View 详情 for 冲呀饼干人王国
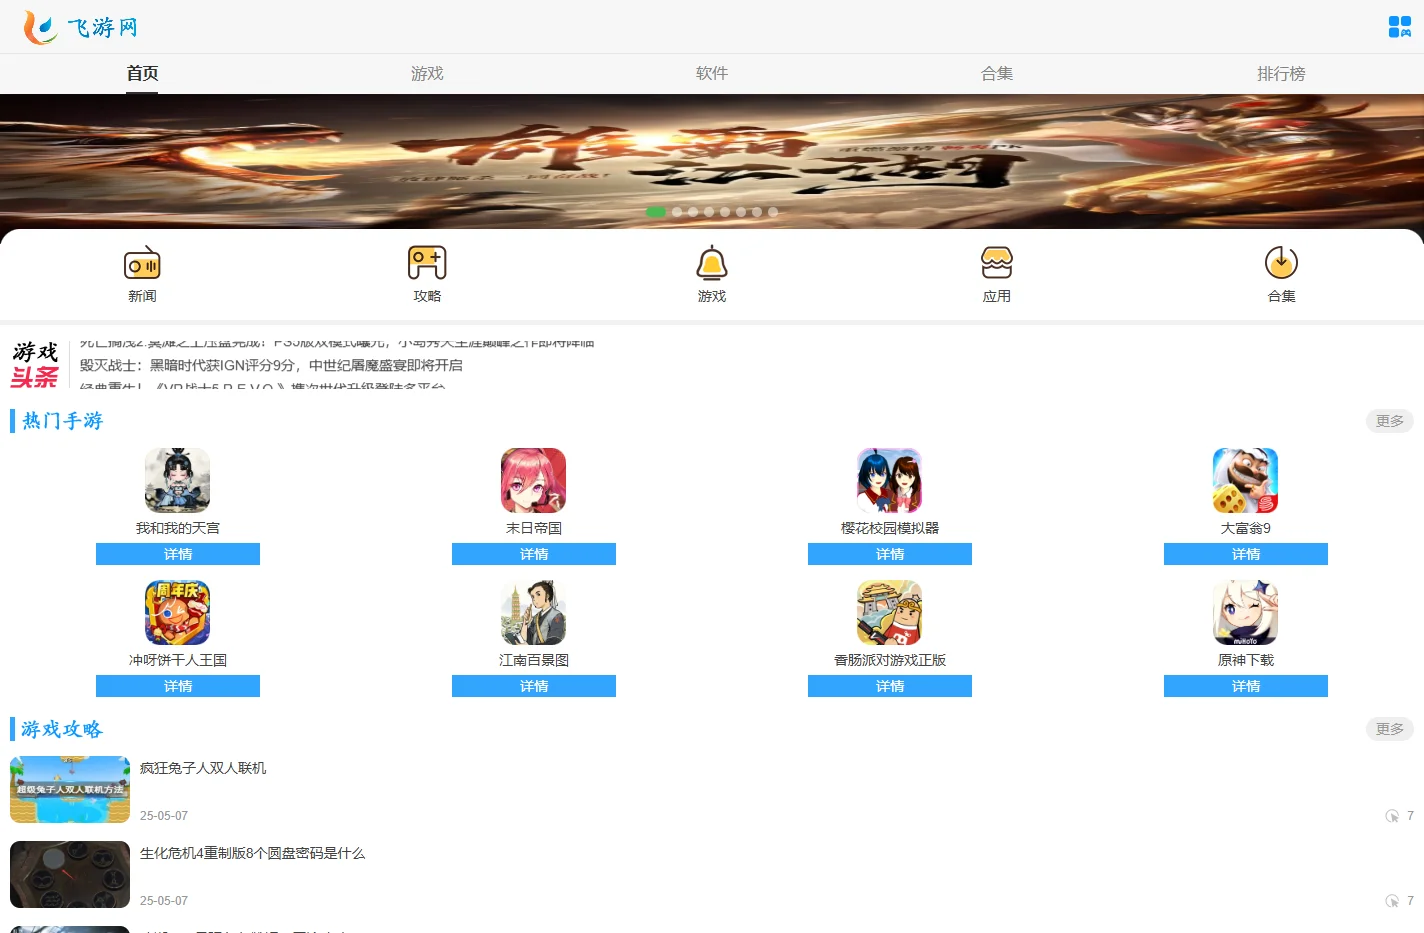 click(178, 686)
